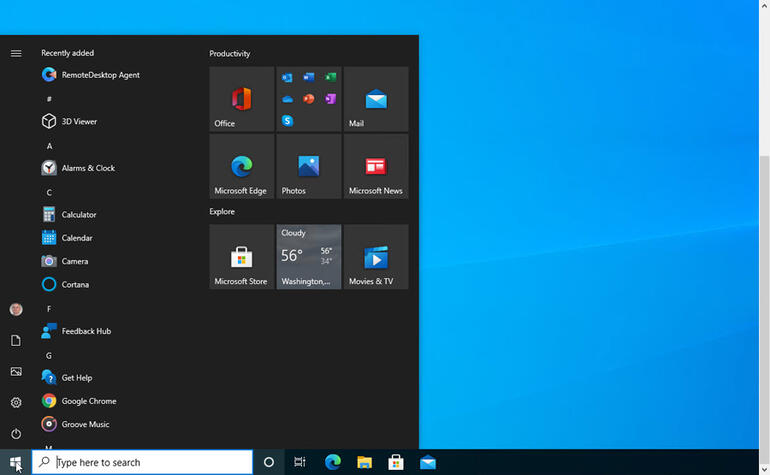Open RemoteDesktop Agent from Recently added
The image size is (770, 475).
click(x=91, y=75)
